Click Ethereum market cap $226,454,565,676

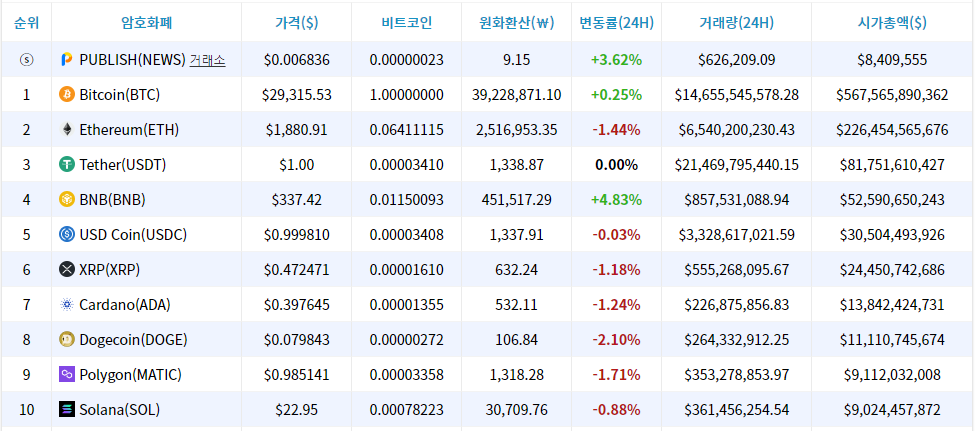pos(892,130)
